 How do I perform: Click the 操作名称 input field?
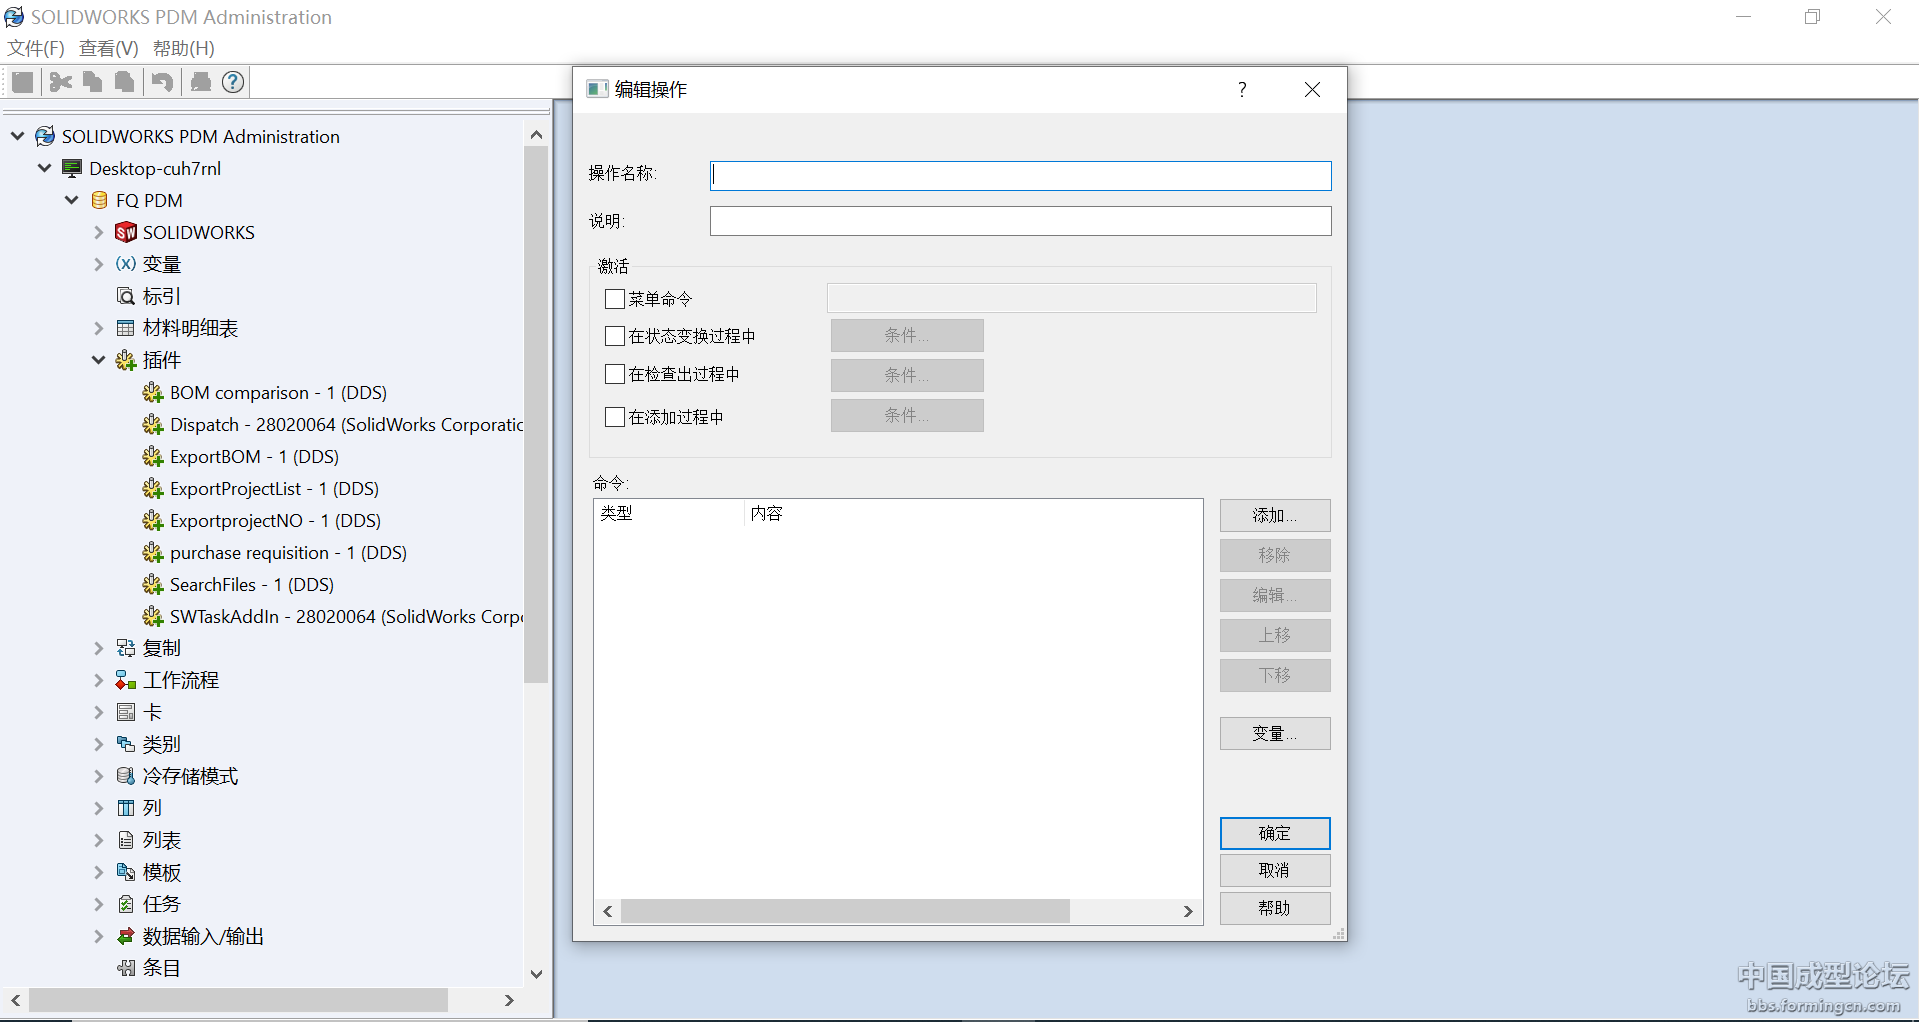(x=1020, y=176)
